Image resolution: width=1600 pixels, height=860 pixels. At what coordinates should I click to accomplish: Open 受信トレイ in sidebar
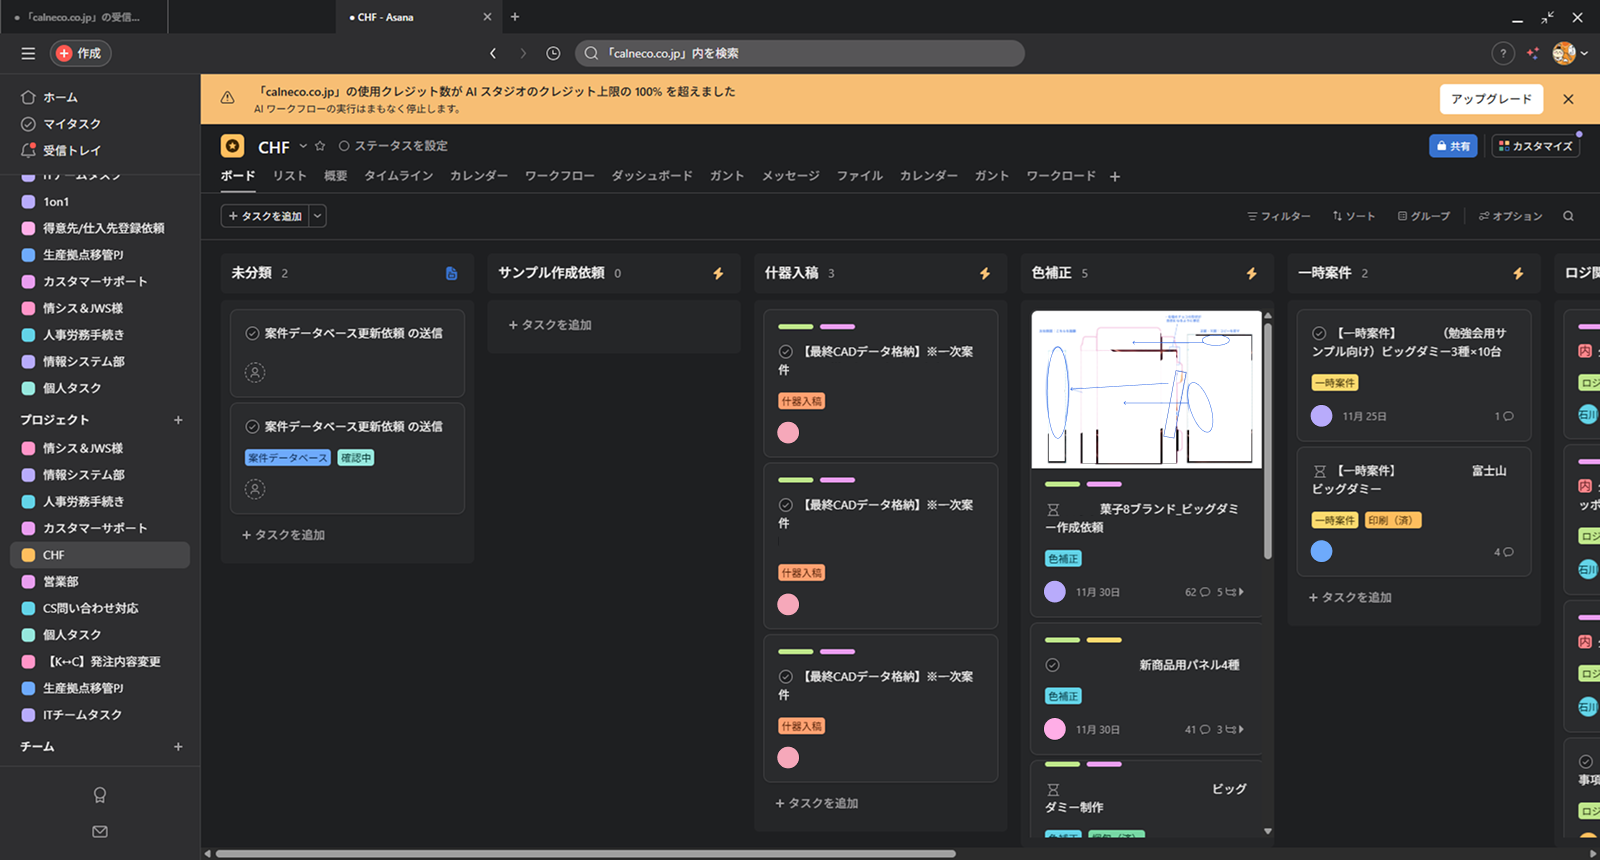[71, 151]
